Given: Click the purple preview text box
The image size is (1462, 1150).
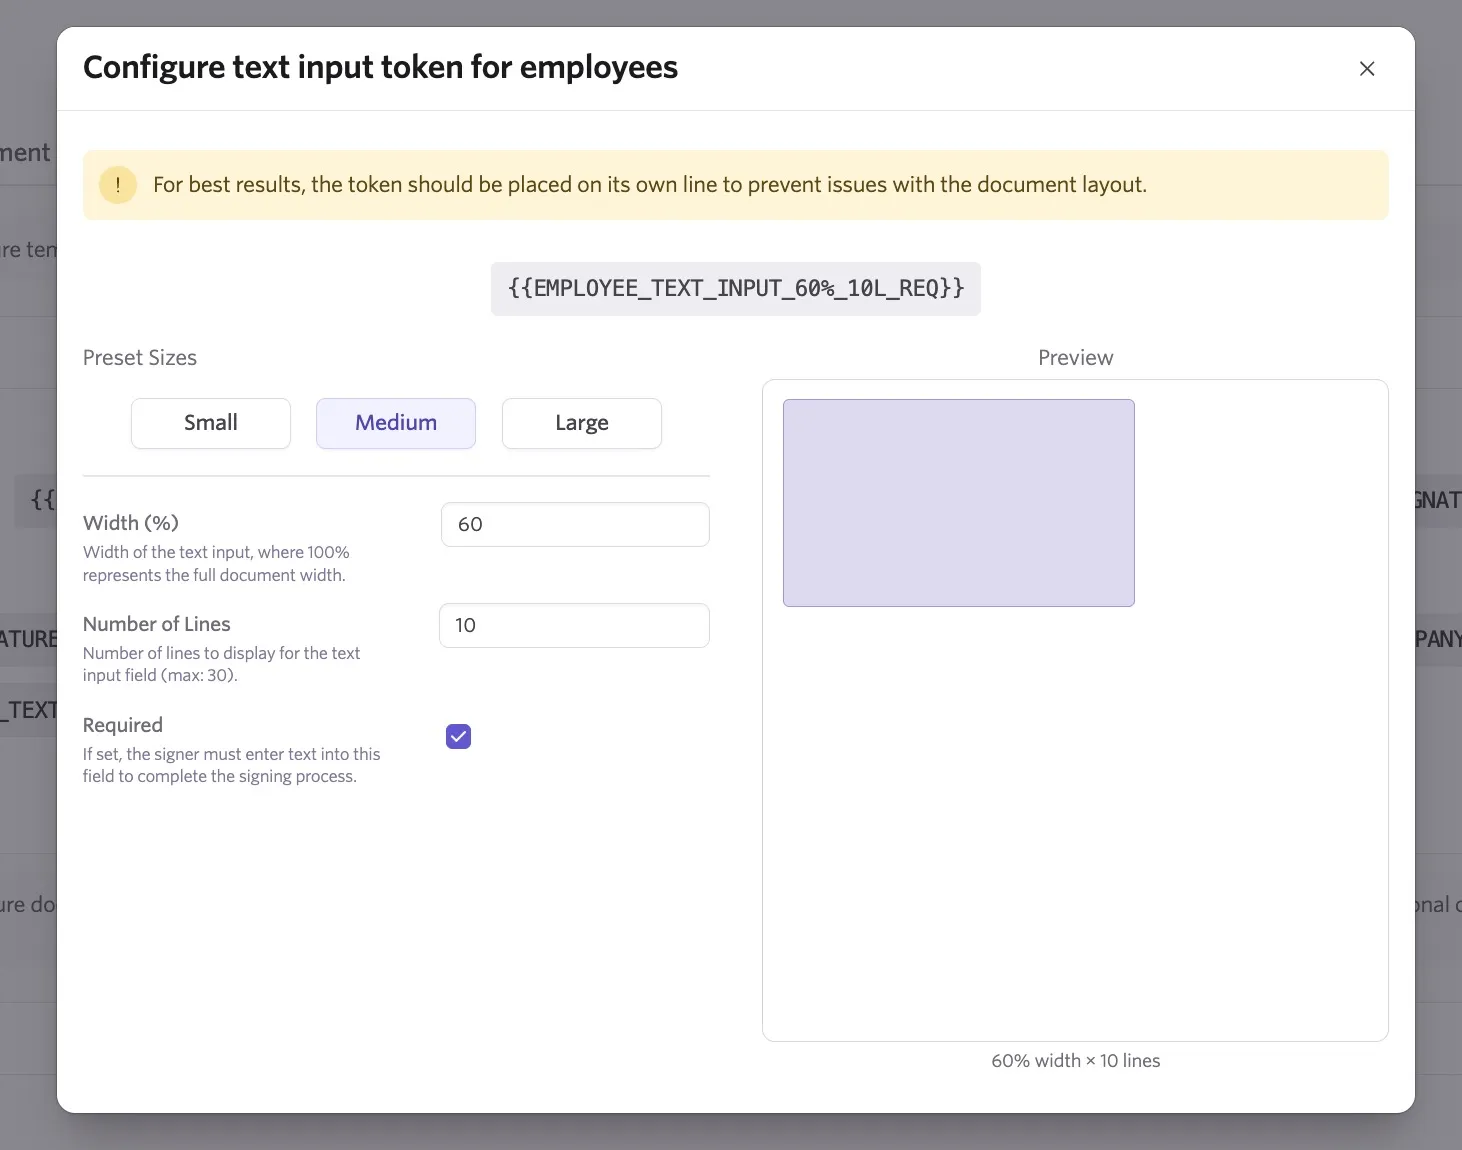Looking at the screenshot, I should coord(959,503).
